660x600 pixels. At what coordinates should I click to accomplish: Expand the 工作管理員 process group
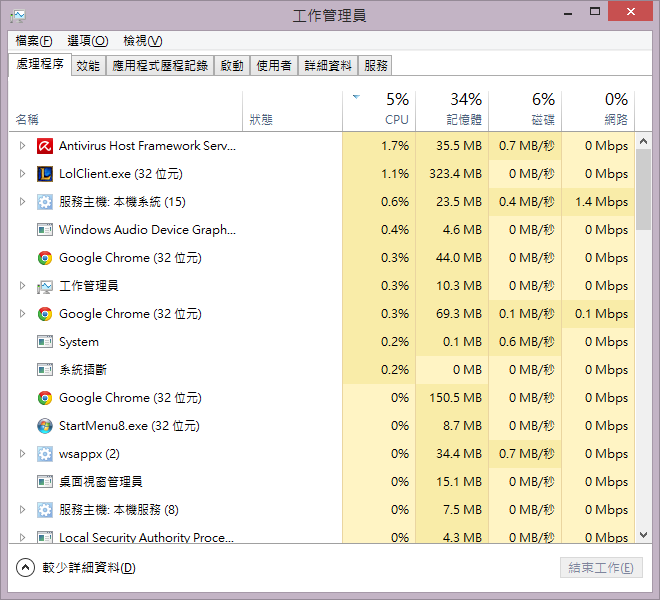coord(23,286)
